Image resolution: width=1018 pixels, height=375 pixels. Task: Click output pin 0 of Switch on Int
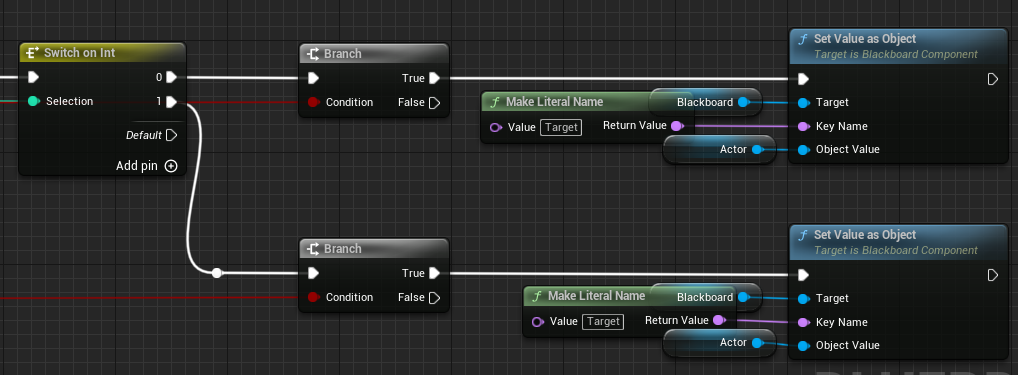click(171, 78)
